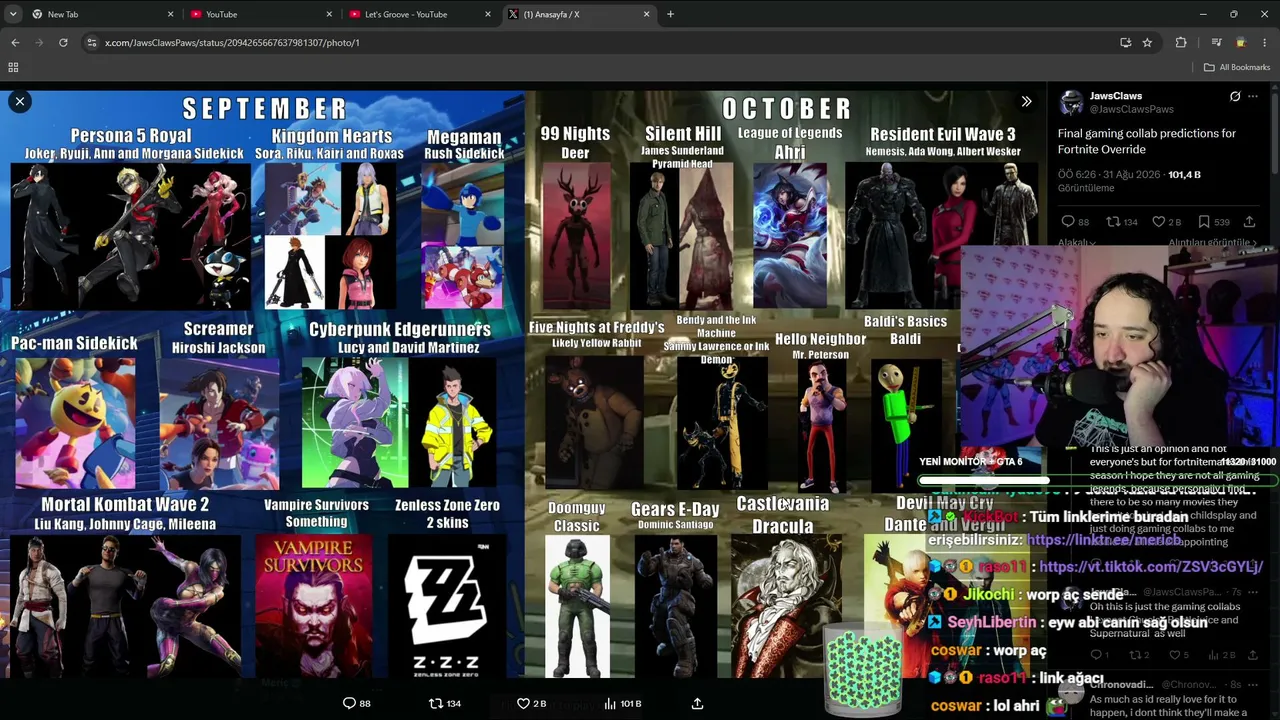This screenshot has height=720, width=1280.
Task: Open the tab search dropdown
Action: coord(12,14)
